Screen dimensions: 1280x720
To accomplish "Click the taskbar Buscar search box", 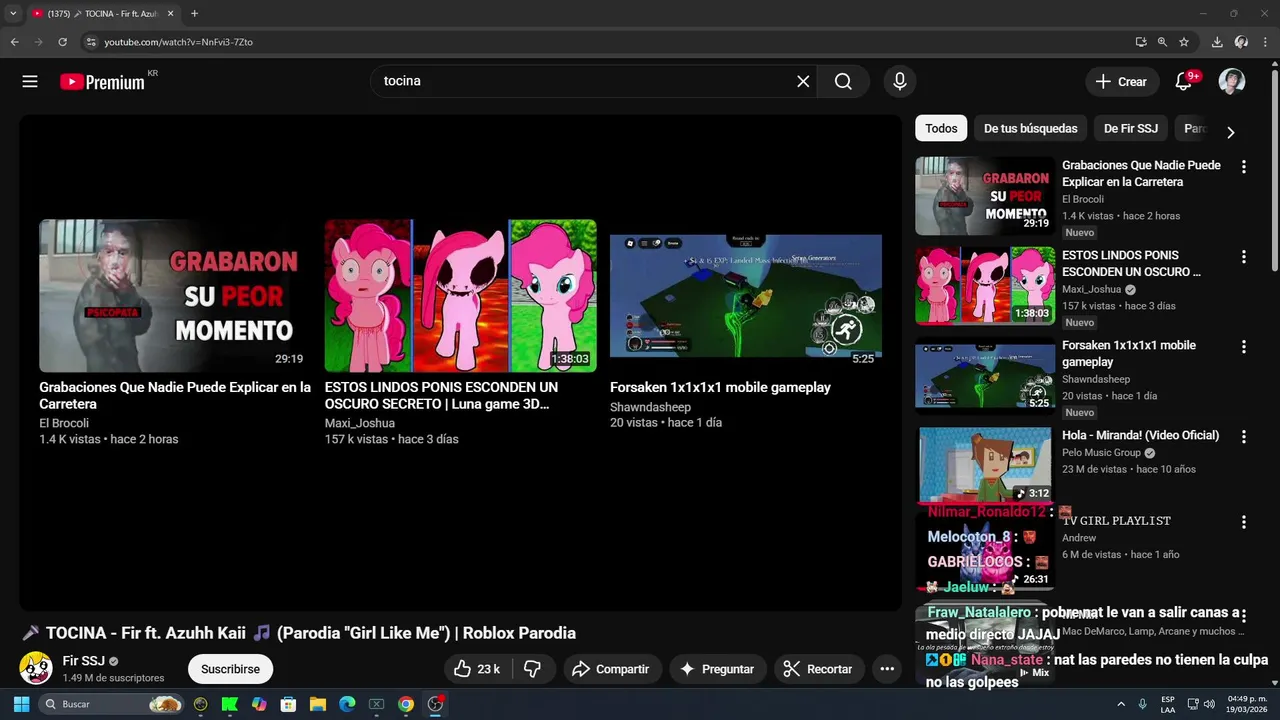I will tap(112, 704).
